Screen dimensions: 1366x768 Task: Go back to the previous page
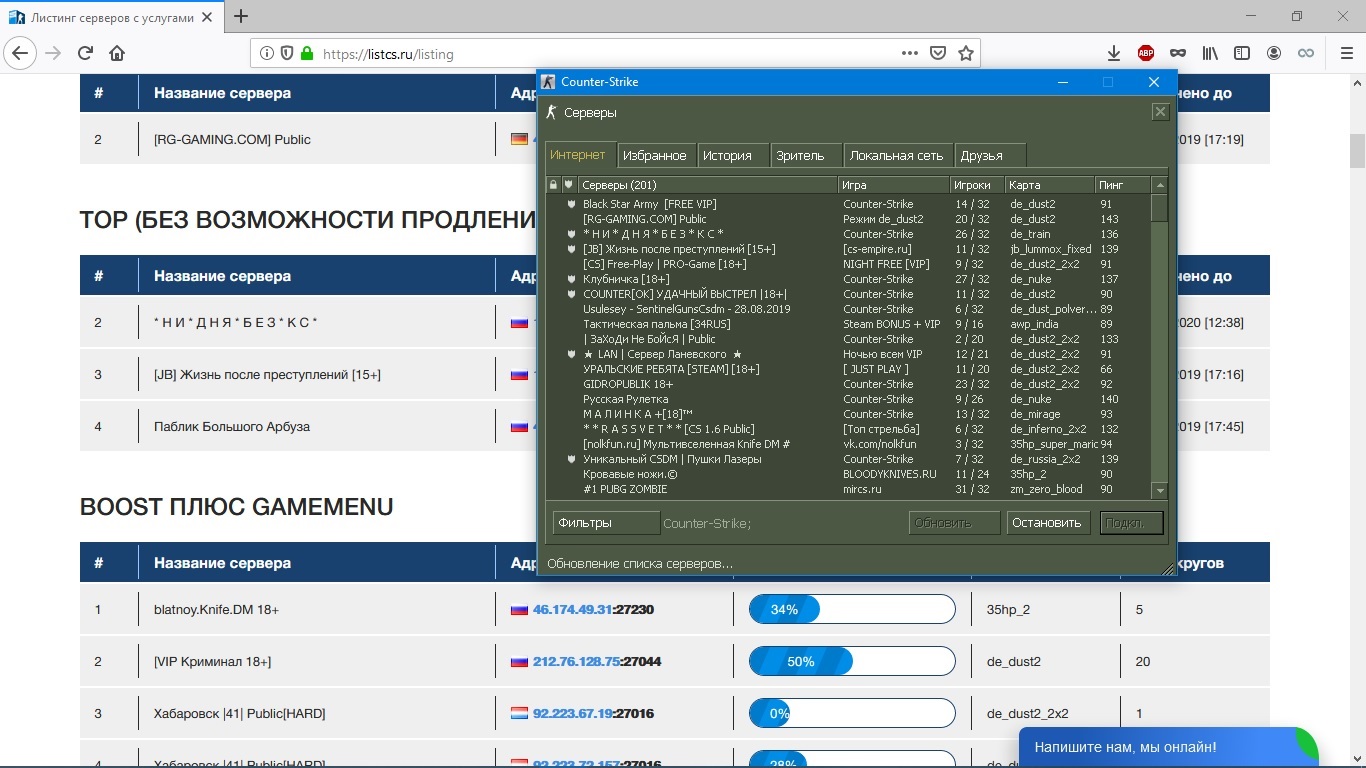pyautogui.click(x=21, y=53)
